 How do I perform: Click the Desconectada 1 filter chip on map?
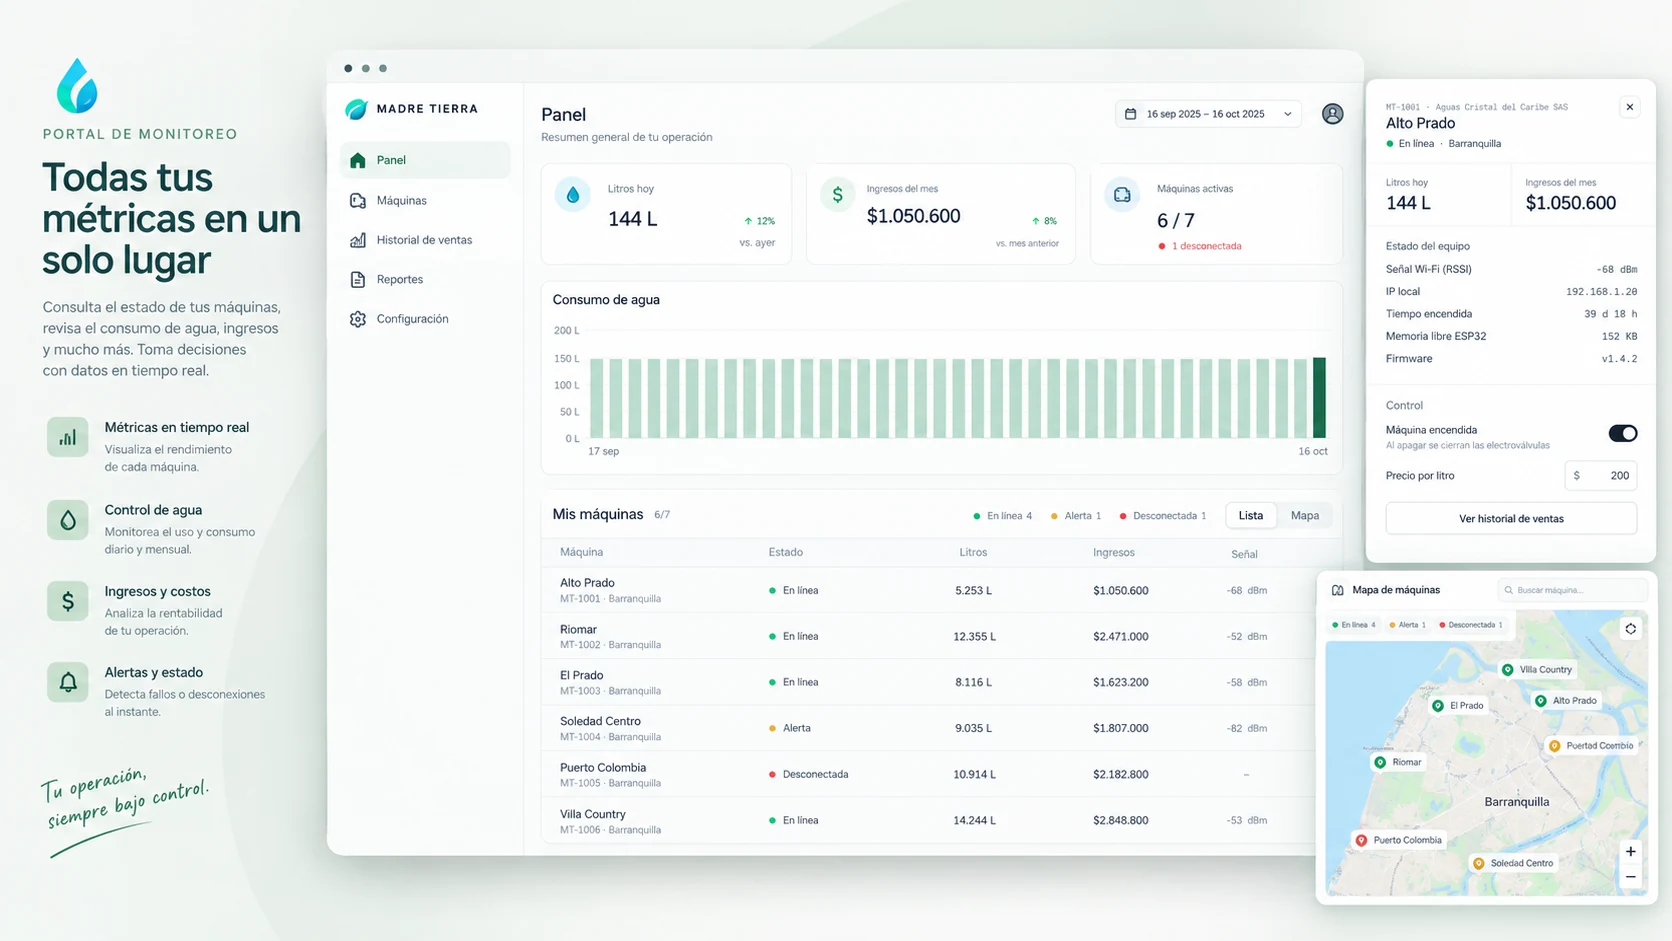[1471, 625]
